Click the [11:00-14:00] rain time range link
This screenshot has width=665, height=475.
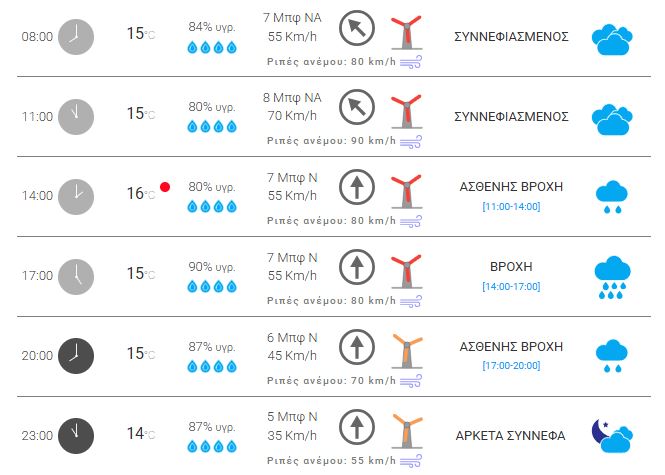[510, 206]
